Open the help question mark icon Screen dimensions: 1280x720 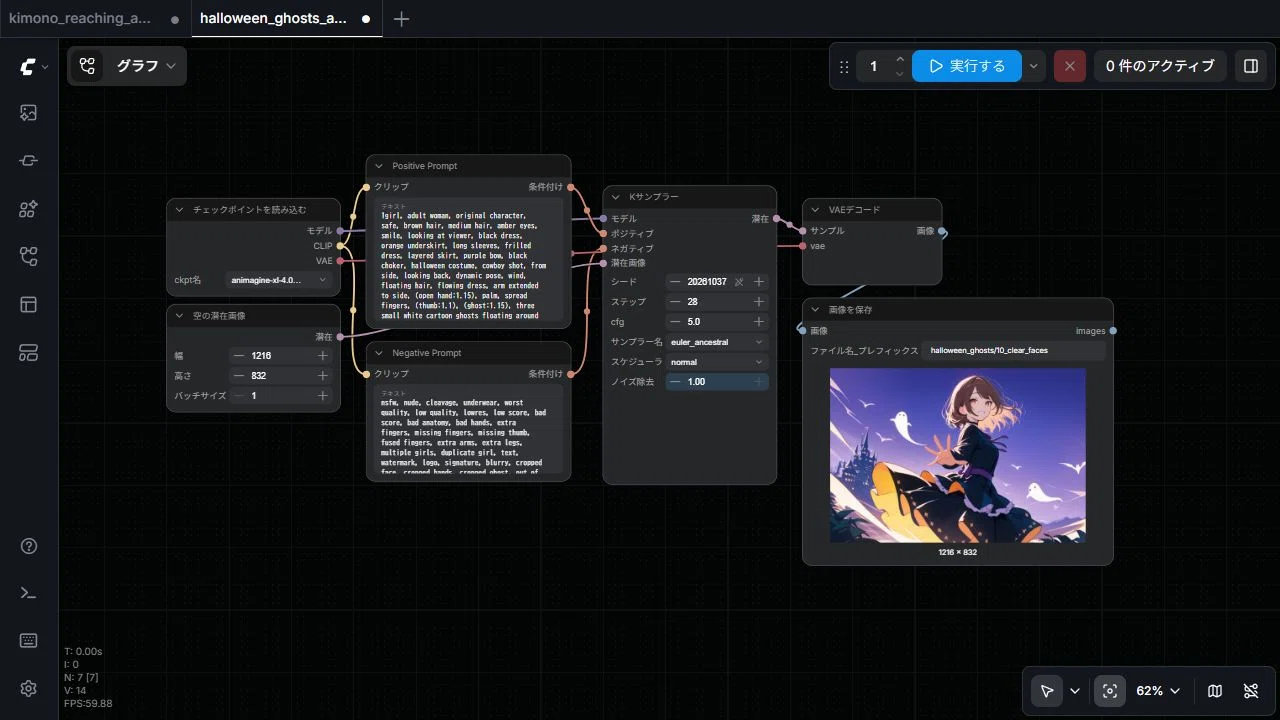(x=29, y=546)
